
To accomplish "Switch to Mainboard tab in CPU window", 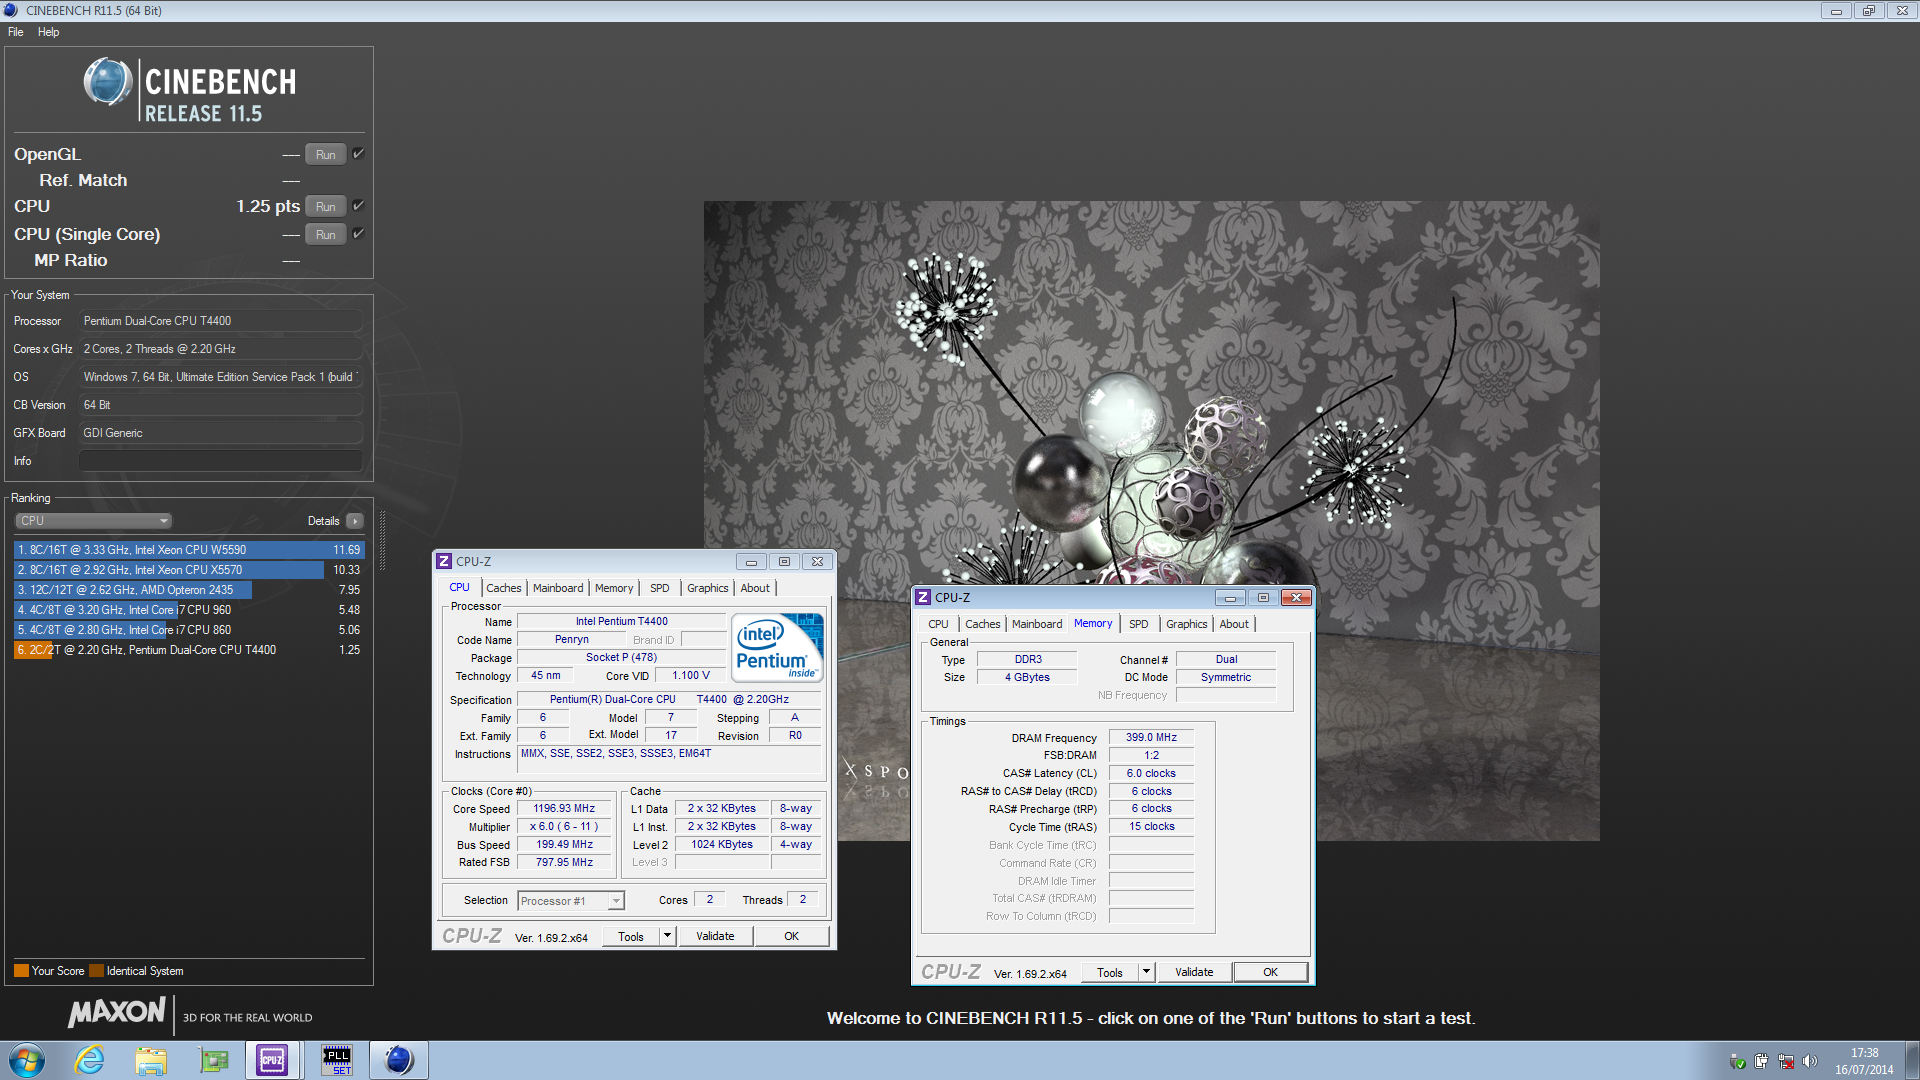I will pos(558,588).
